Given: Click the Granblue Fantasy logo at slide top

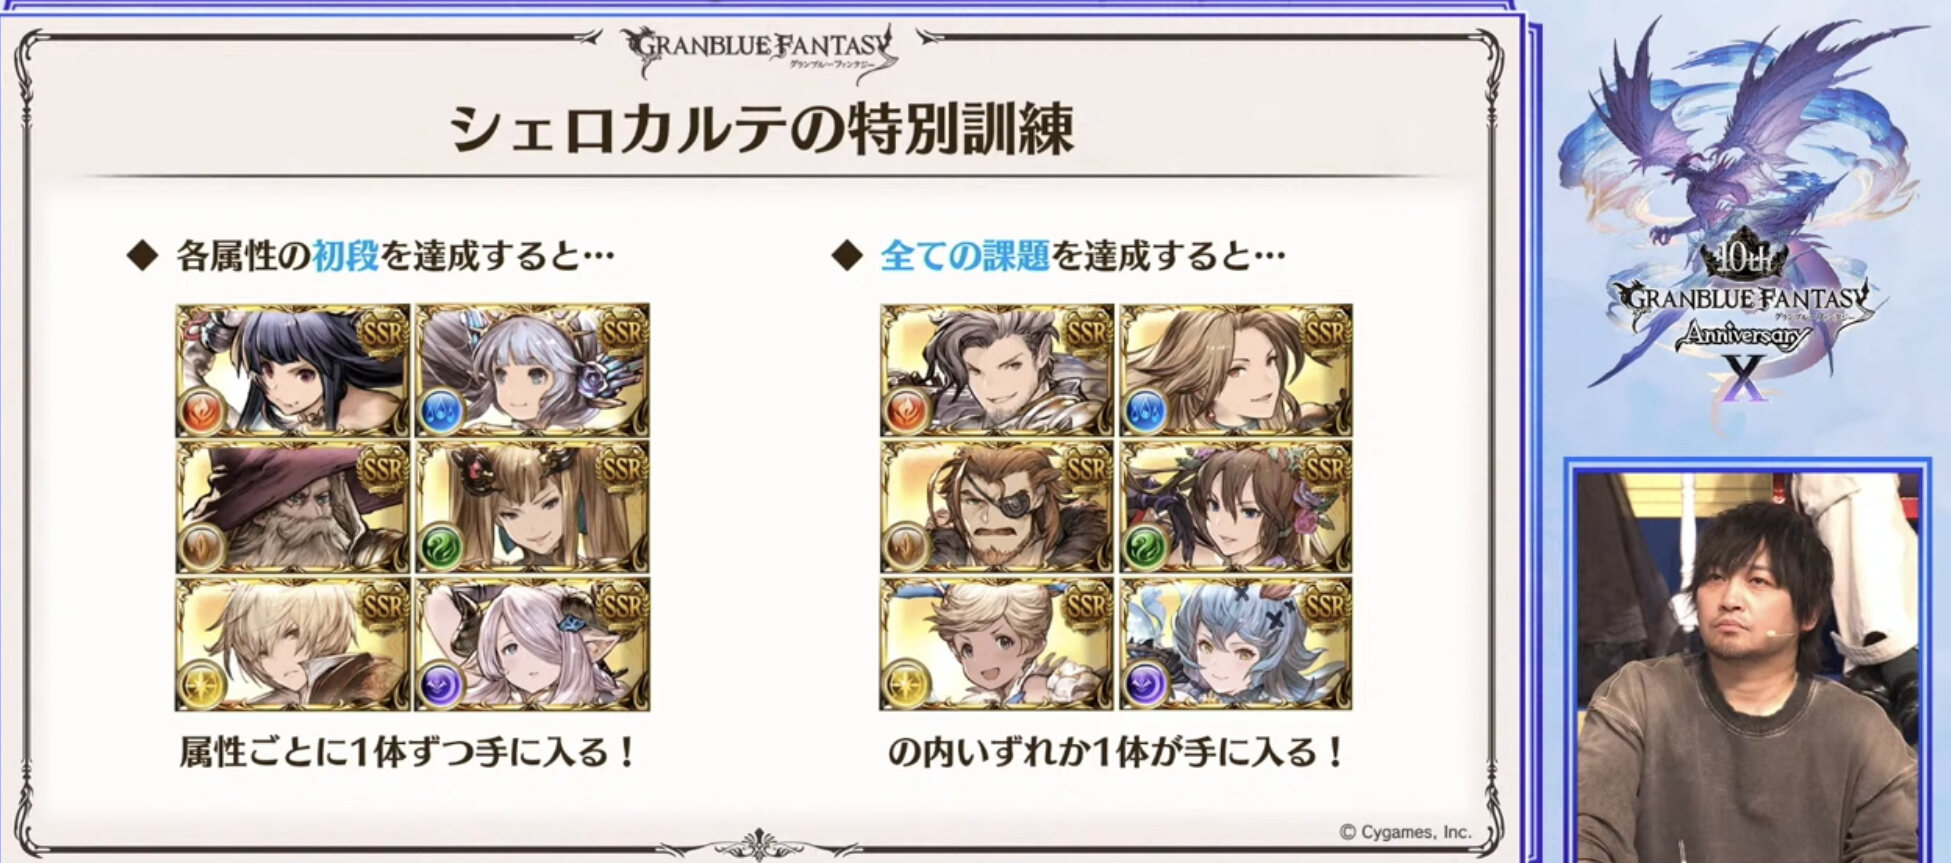Looking at the screenshot, I should pos(759,53).
